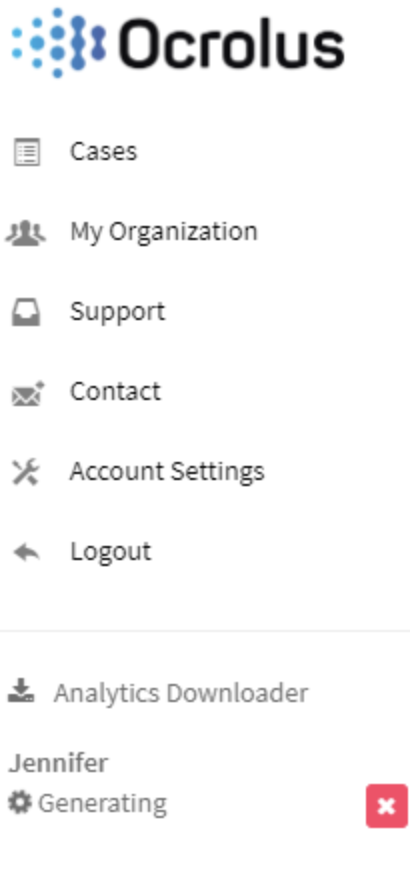The image size is (410, 880).
Task: Cancel Jennifer's download with red X
Action: [387, 806]
